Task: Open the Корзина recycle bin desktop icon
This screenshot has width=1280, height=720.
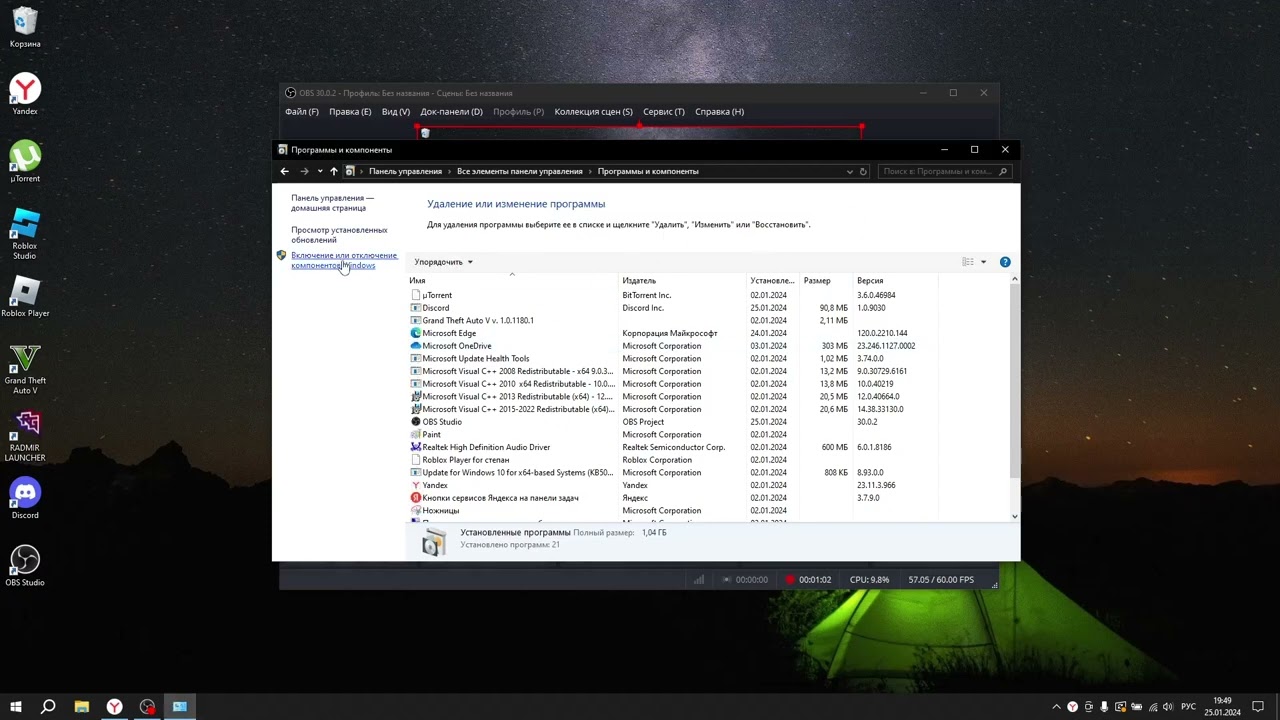Action: coord(25,28)
